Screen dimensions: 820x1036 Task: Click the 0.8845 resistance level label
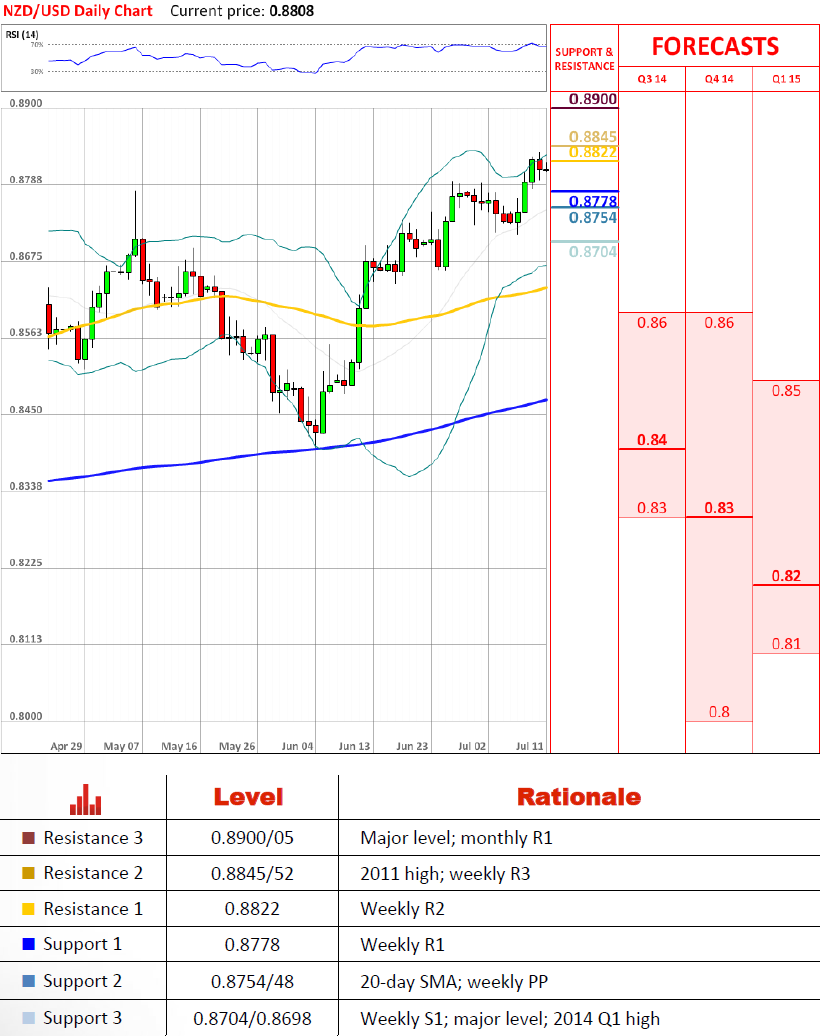click(x=593, y=137)
